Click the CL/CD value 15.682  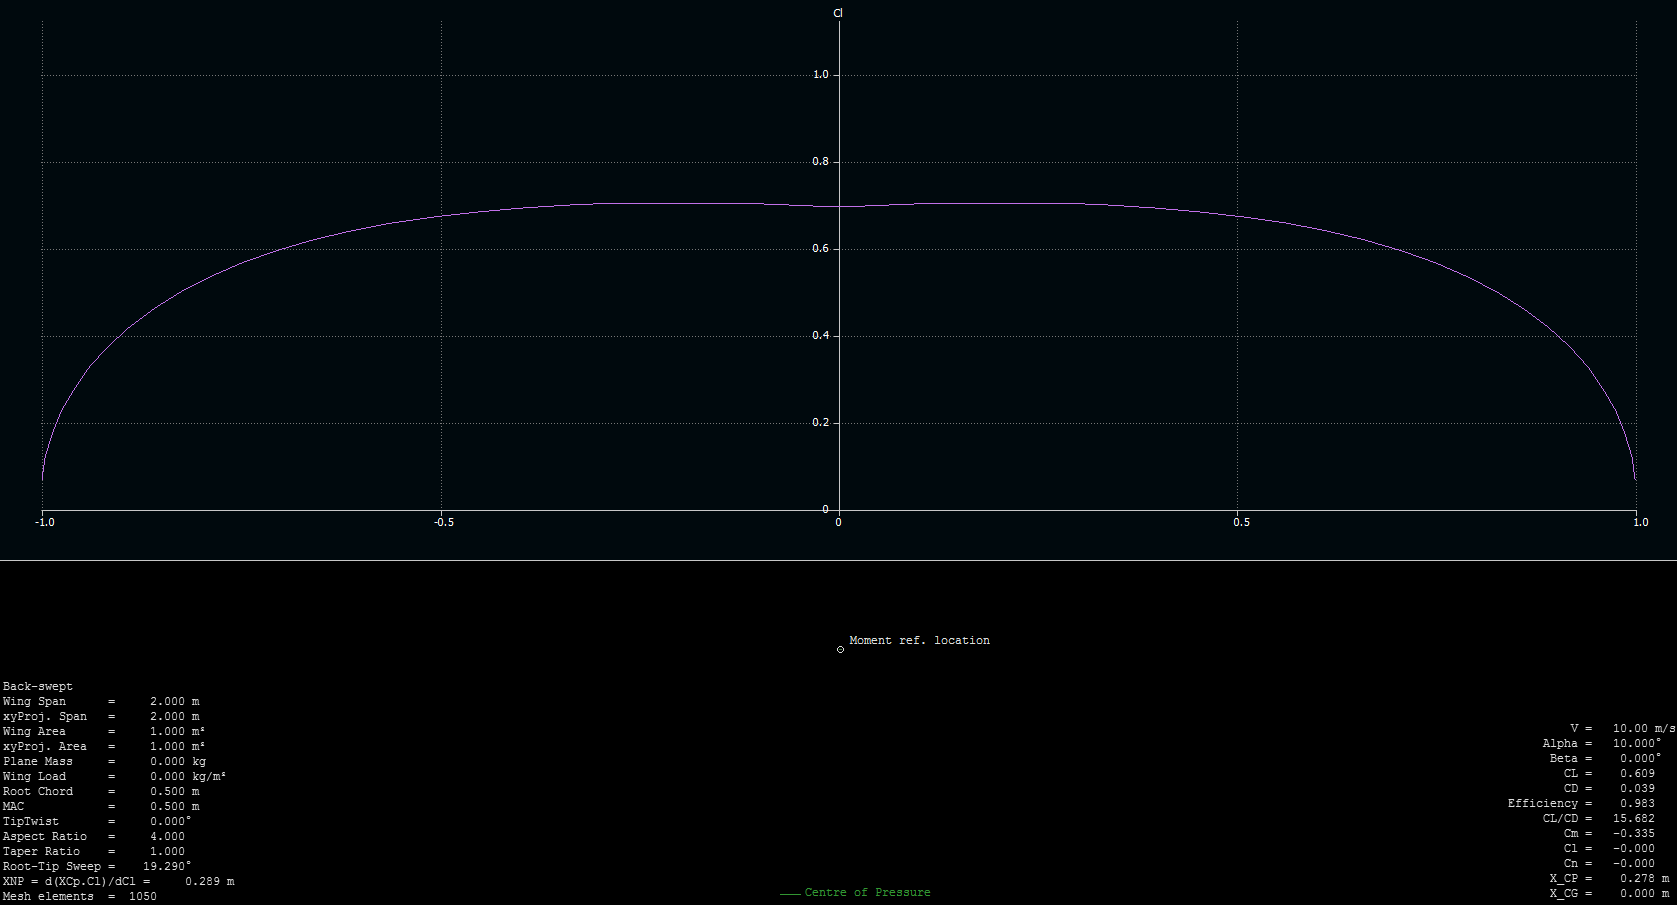(x=1633, y=818)
